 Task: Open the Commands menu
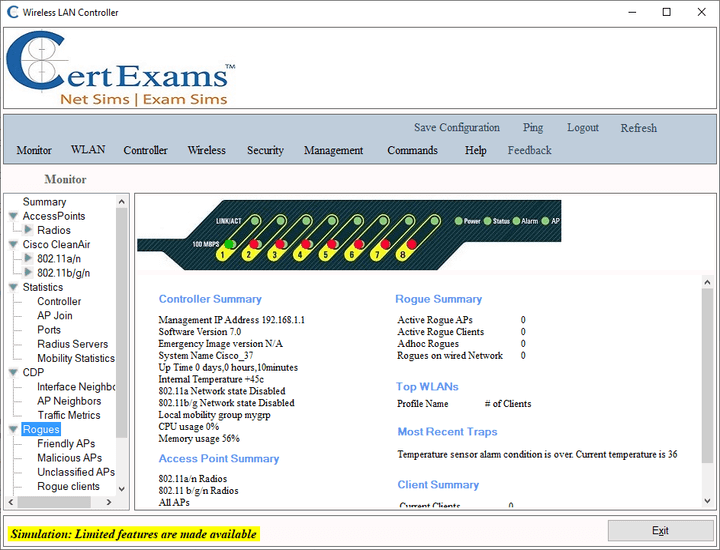(x=412, y=150)
